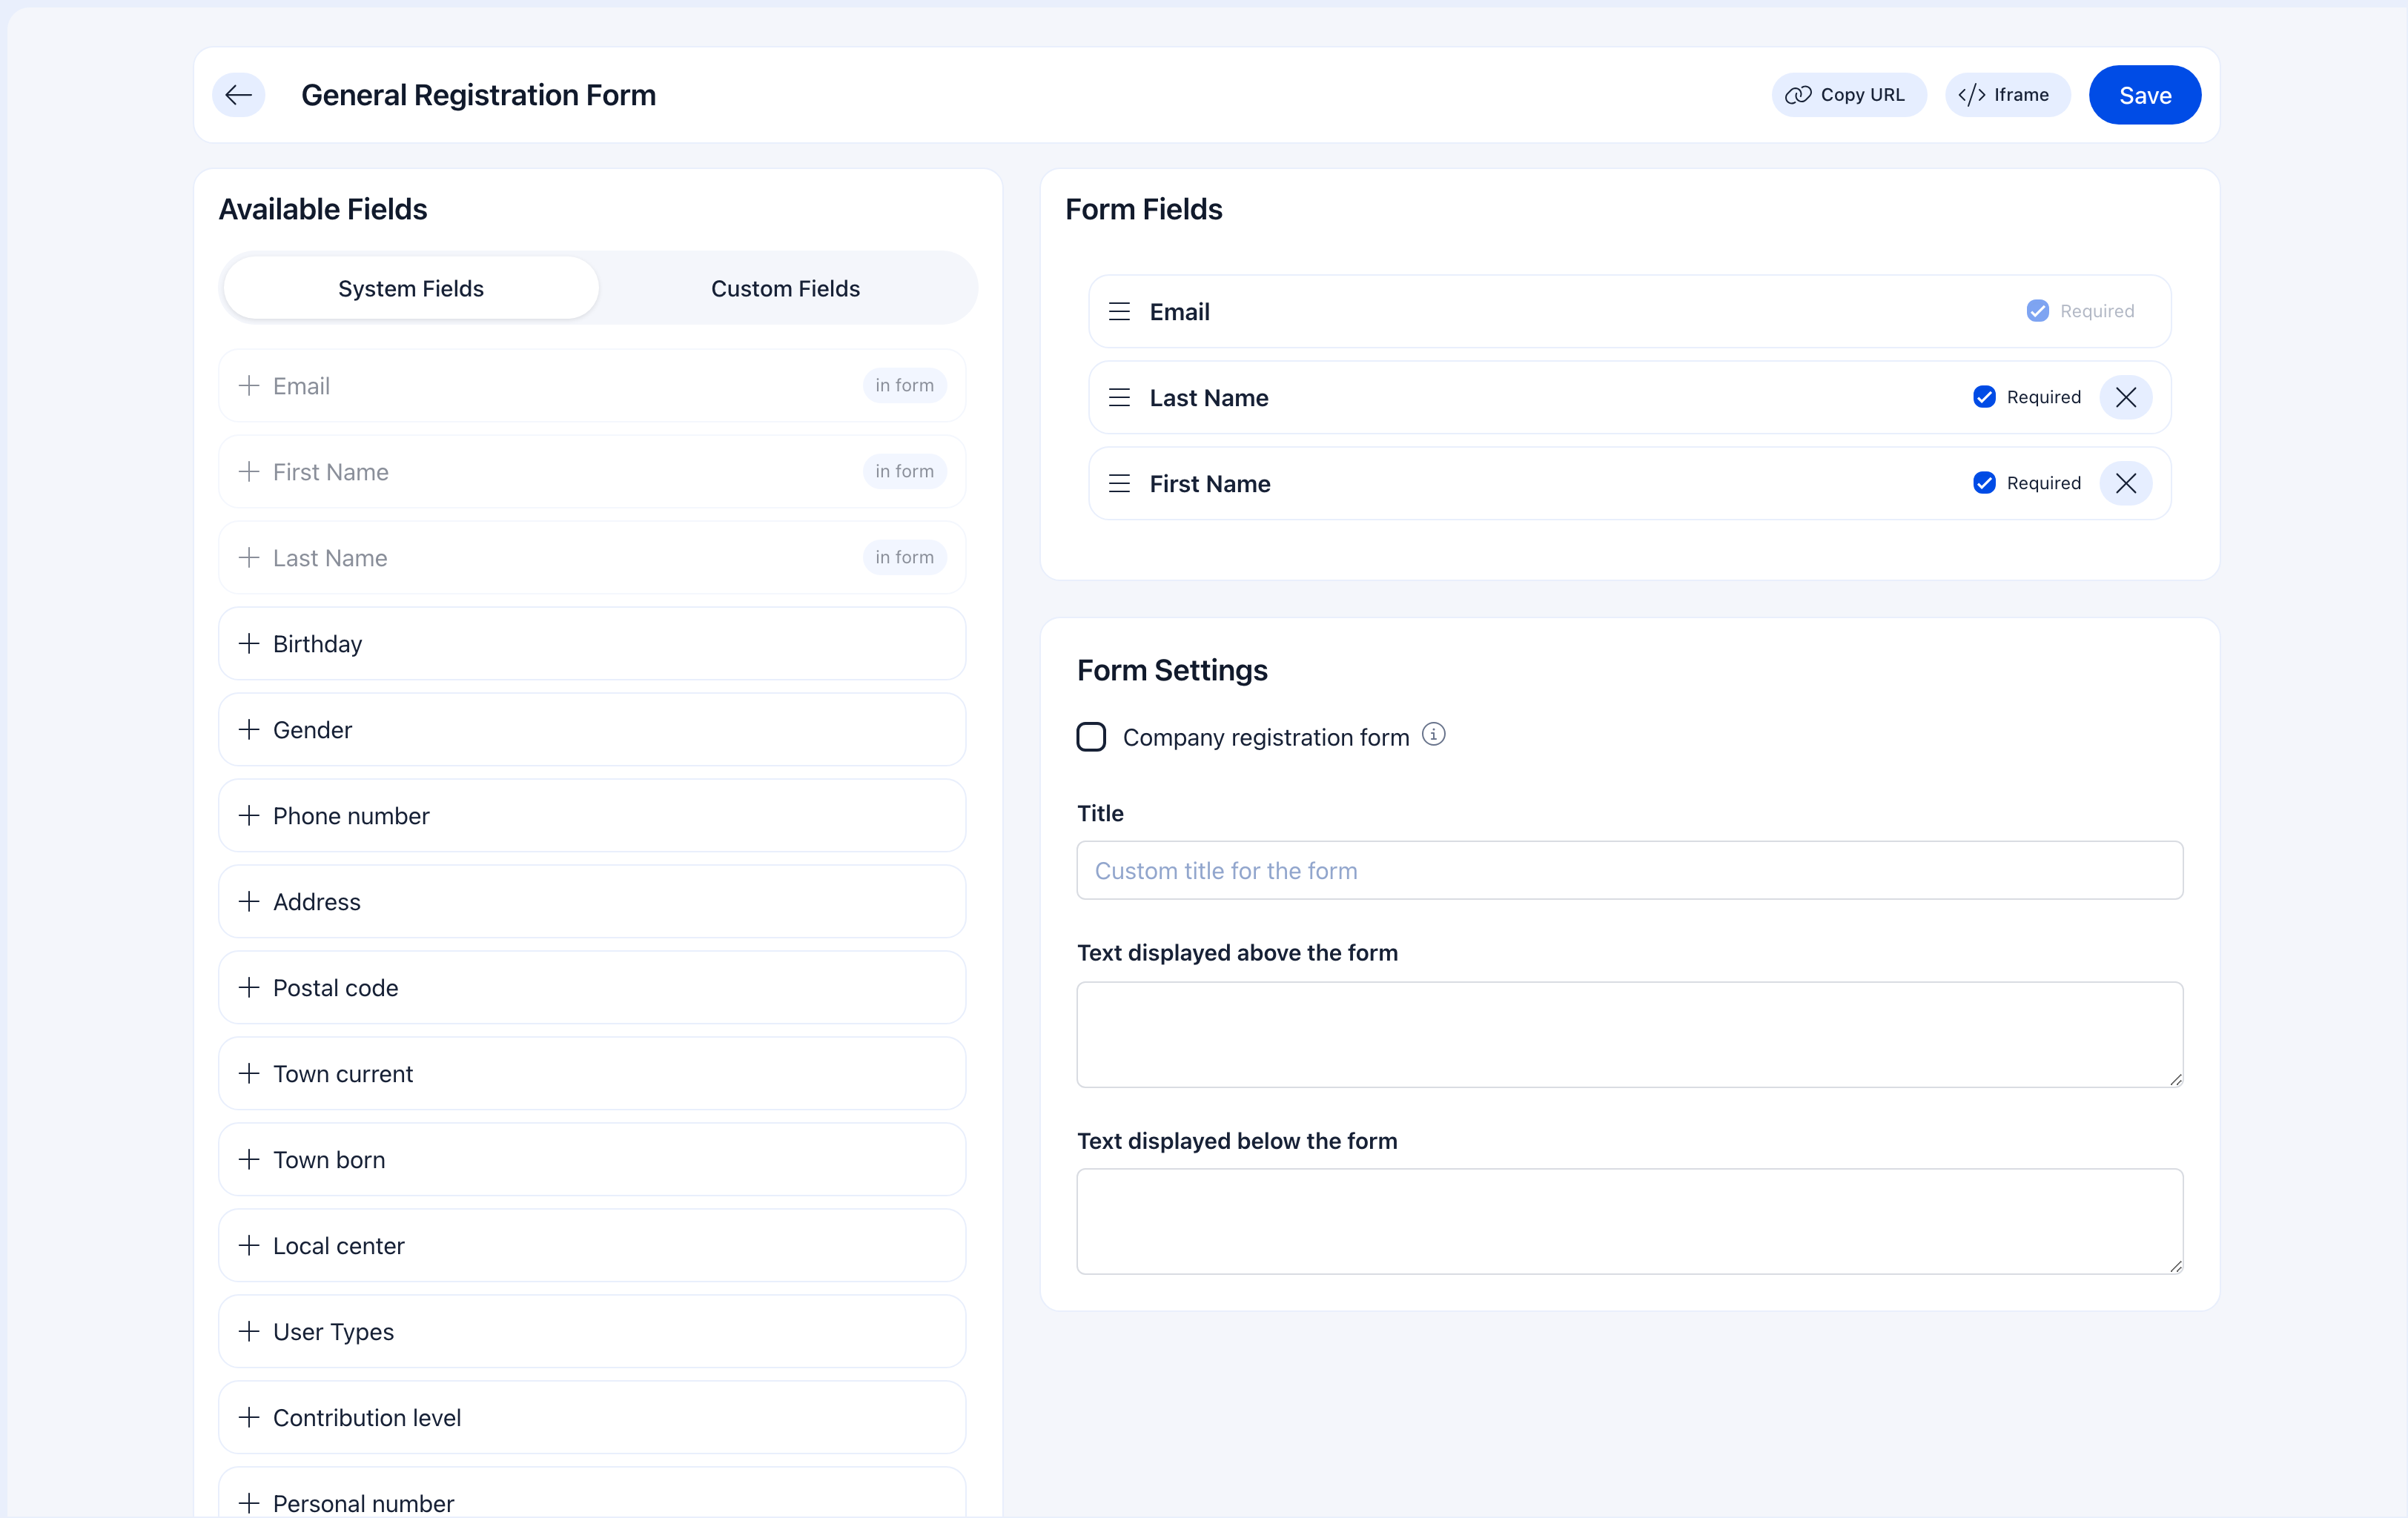Image resolution: width=2408 pixels, height=1518 pixels.
Task: Enable the Company registration form checkbox
Action: (x=1092, y=737)
